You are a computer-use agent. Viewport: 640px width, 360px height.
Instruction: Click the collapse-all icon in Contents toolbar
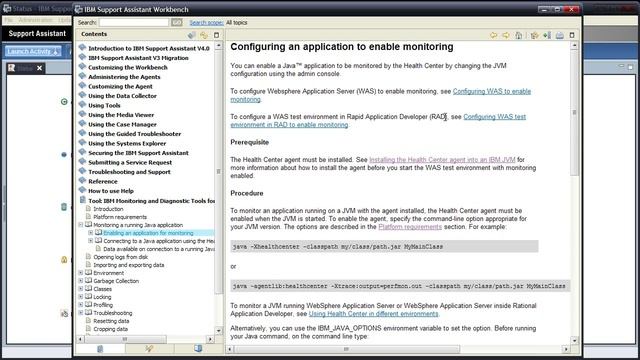click(191, 35)
